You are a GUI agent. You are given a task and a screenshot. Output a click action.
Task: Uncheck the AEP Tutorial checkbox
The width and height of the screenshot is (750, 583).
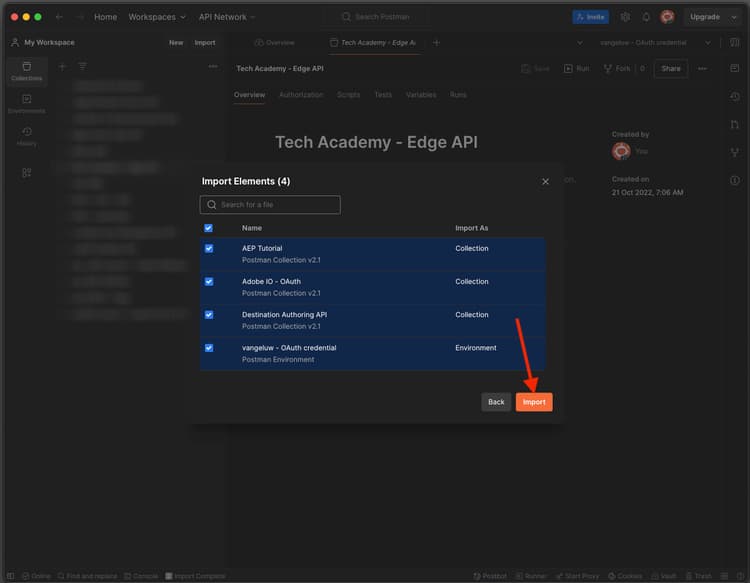click(209, 249)
